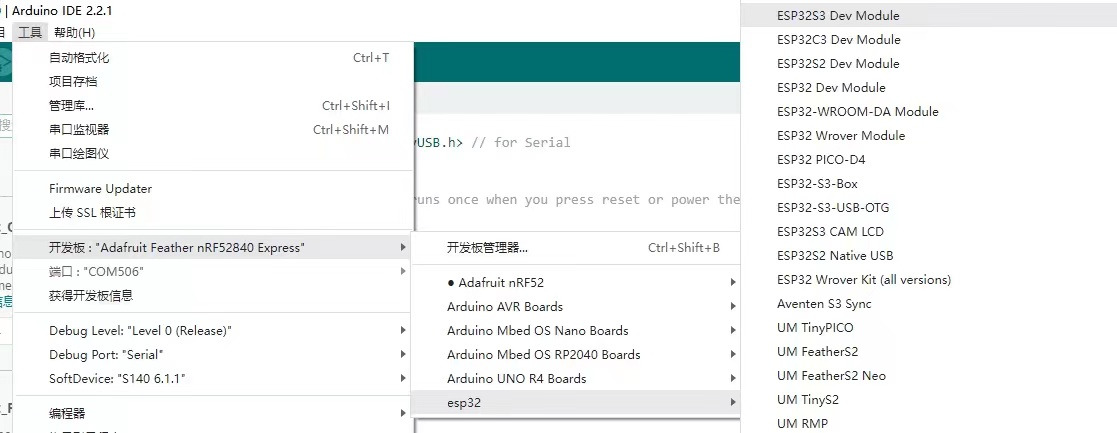Open the 工具 menu in the menu bar

coord(30,32)
